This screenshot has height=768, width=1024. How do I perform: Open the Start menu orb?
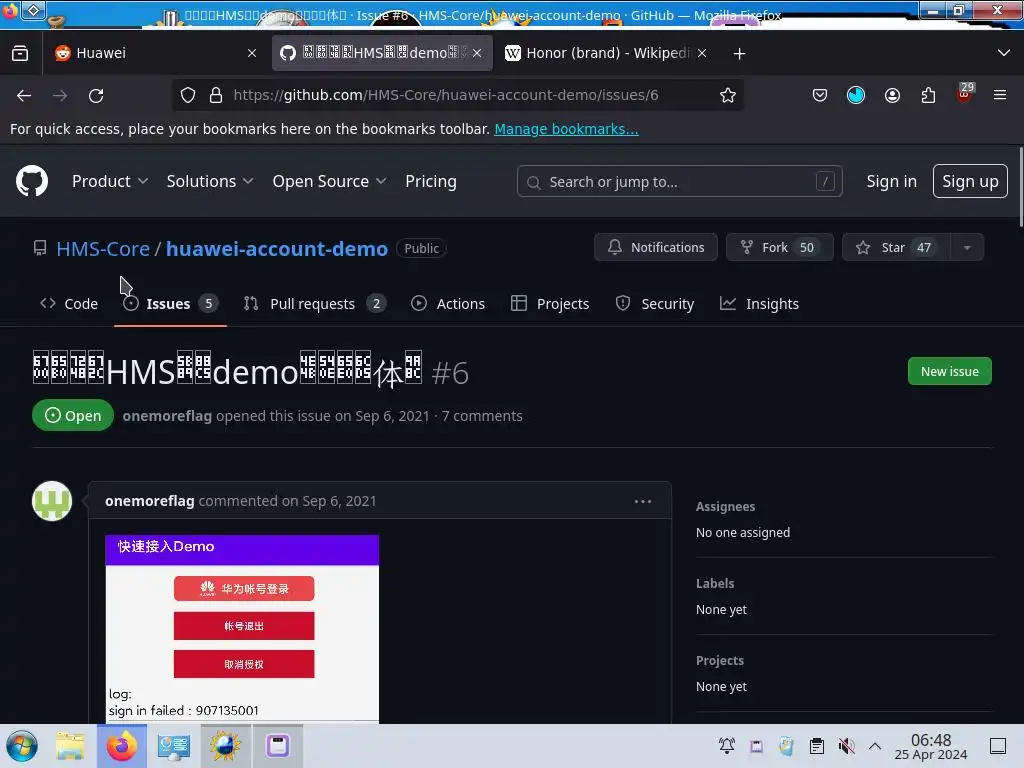(x=22, y=746)
